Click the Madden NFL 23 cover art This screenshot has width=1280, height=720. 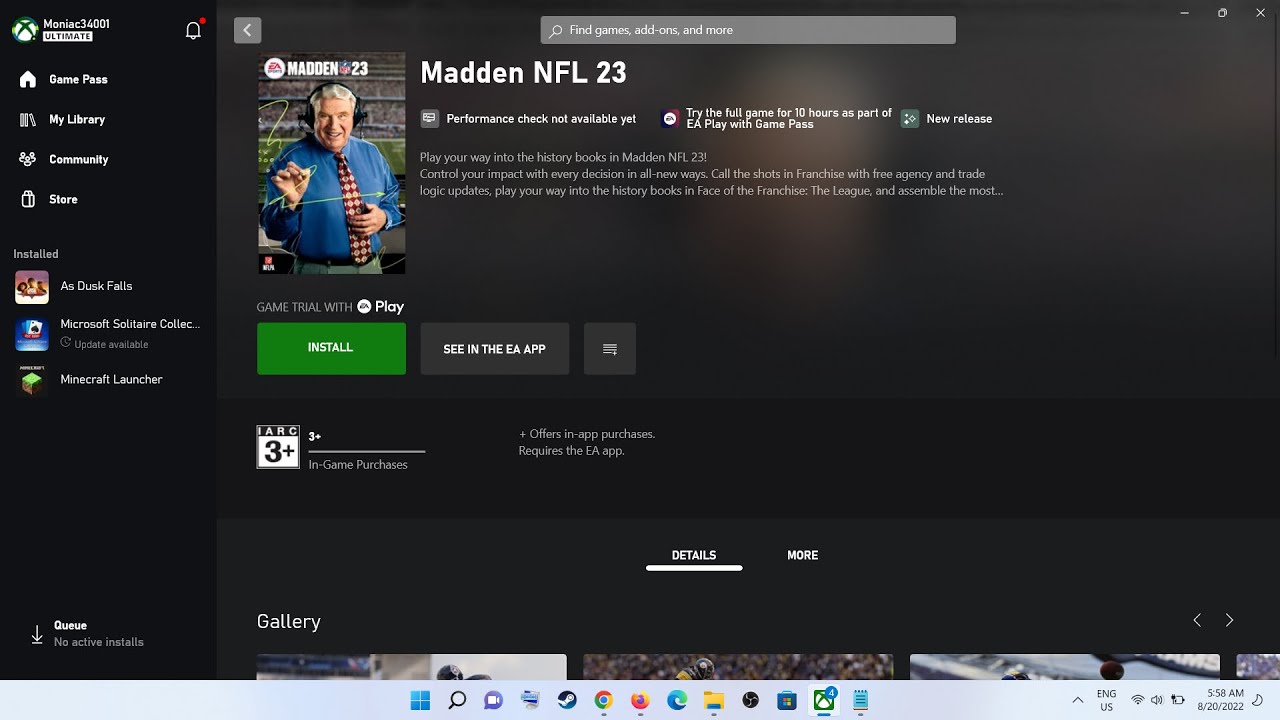coord(332,163)
